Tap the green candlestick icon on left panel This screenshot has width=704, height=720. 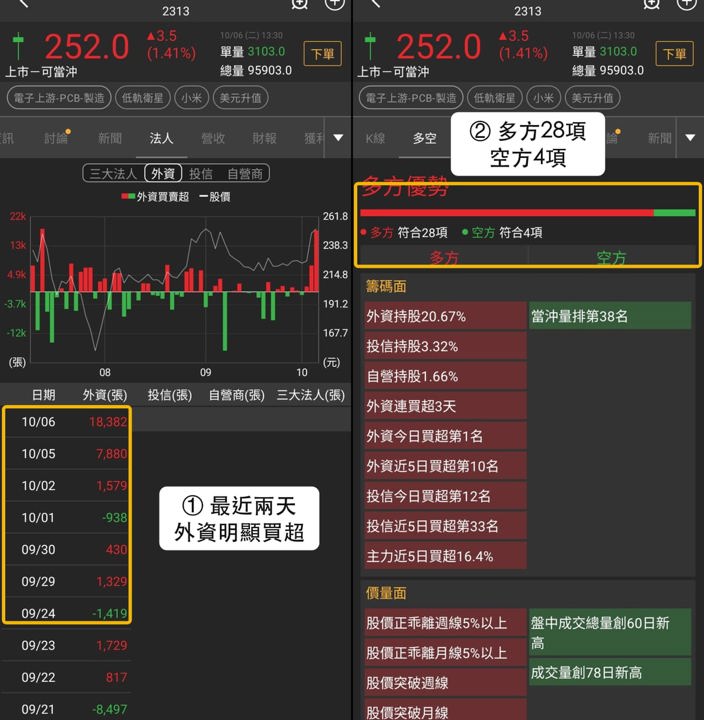pos(18,46)
